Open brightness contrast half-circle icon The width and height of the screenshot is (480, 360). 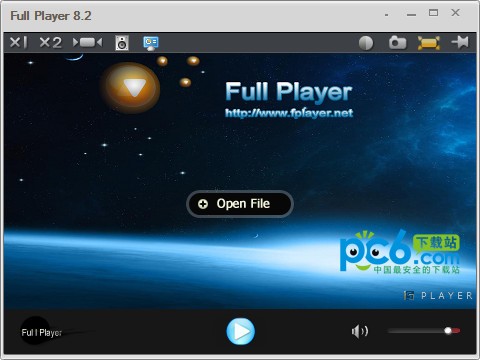click(366, 43)
